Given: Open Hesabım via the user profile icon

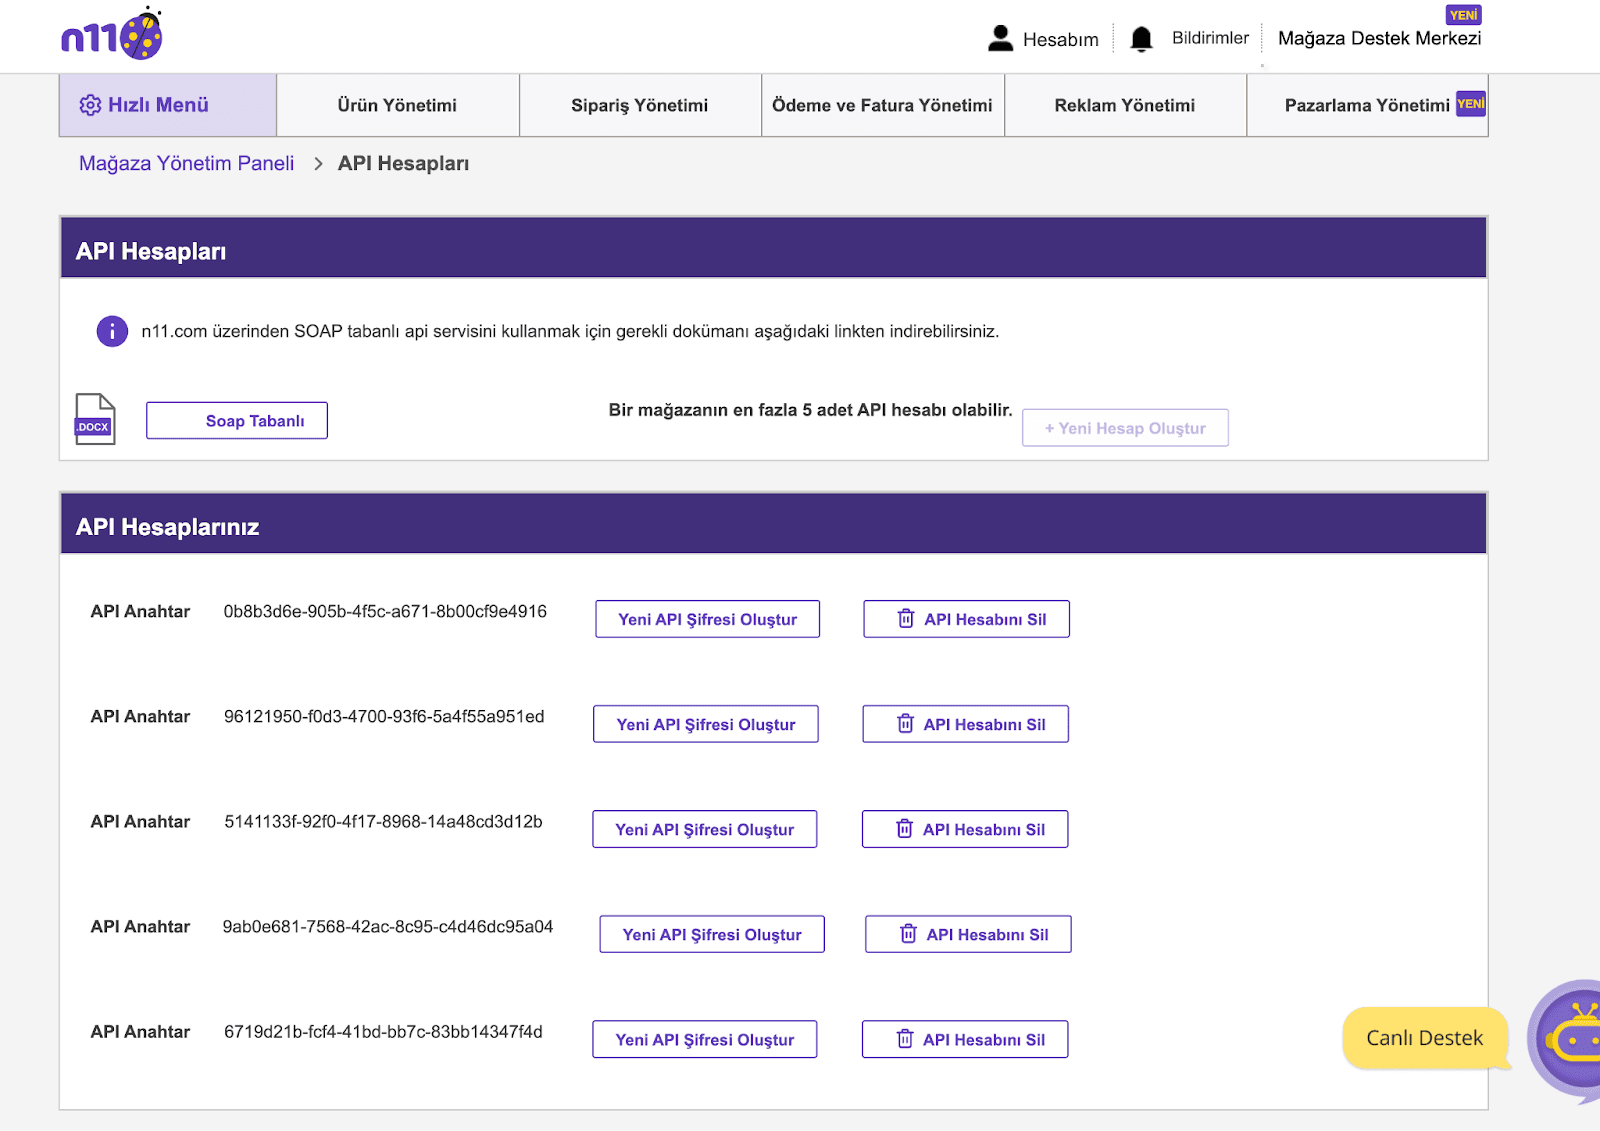Looking at the screenshot, I should click(1000, 39).
